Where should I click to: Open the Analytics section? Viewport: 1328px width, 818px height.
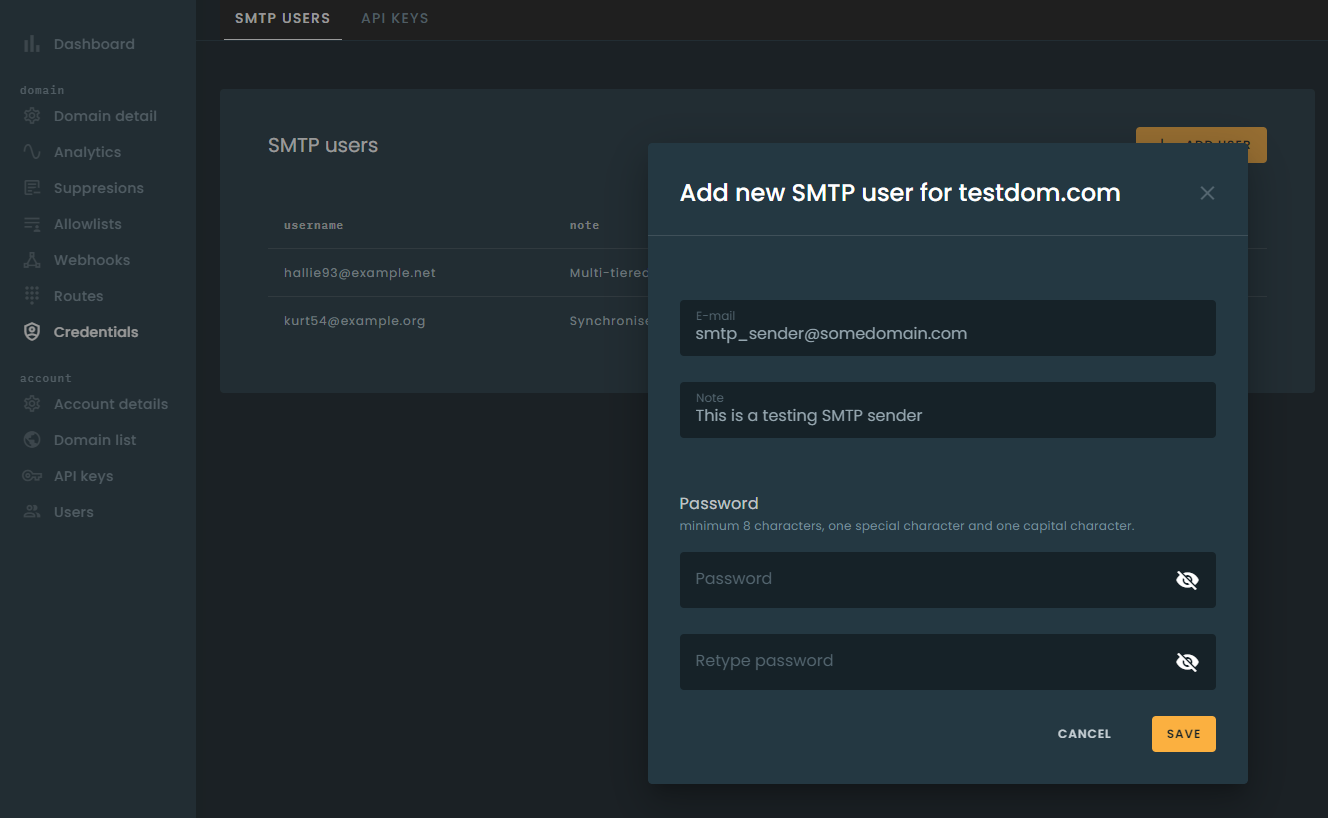coord(88,151)
